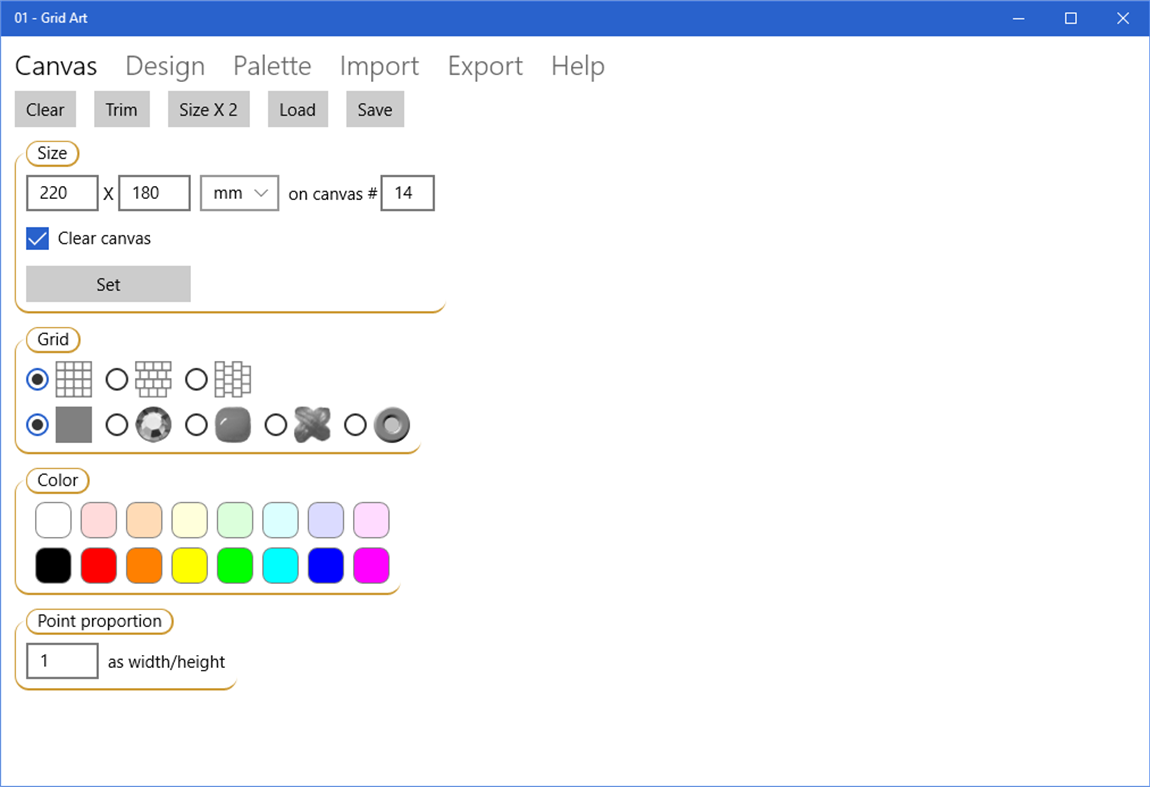Pick the bright green color swatch
Screen dimensions: 1150x787
(235, 566)
